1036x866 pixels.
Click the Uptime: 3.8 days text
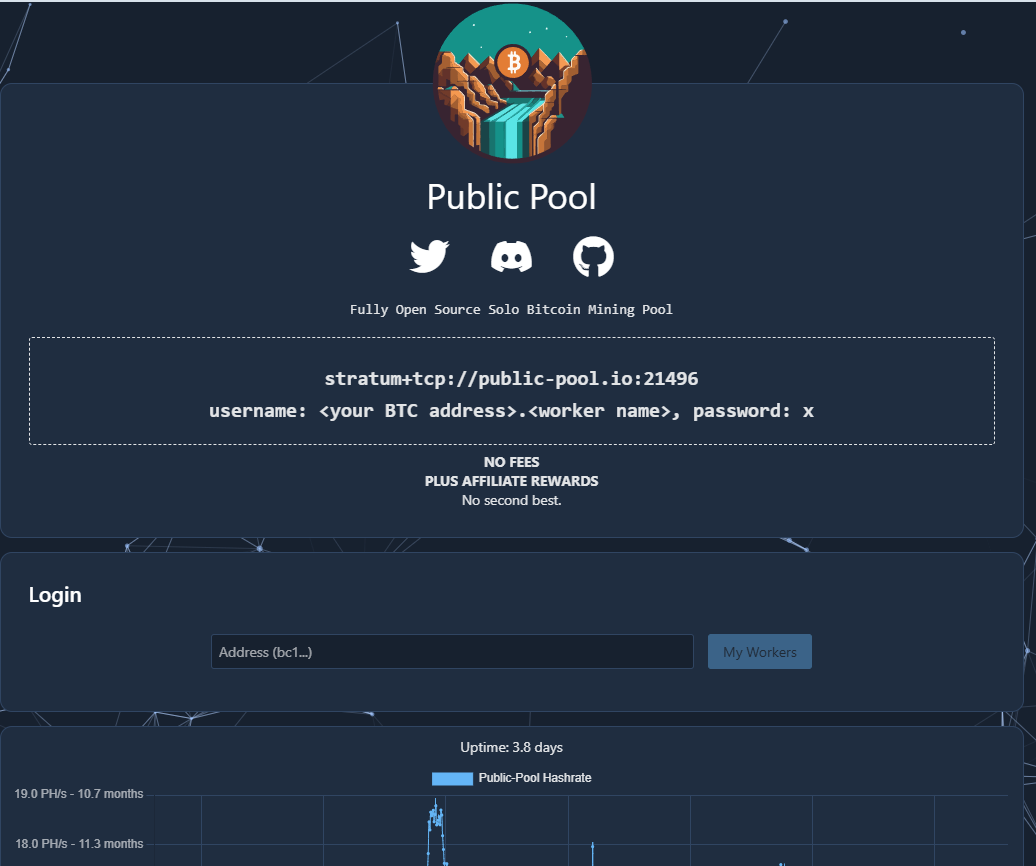coord(511,747)
